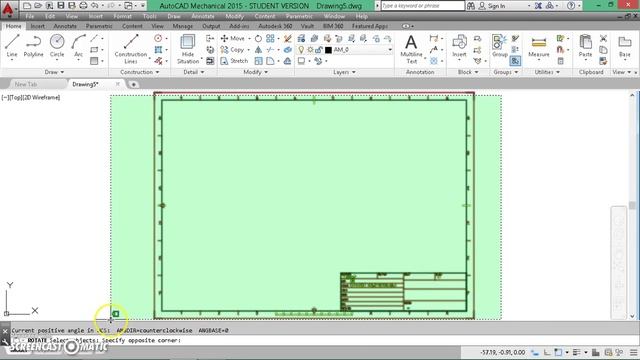Toggle layer lock padlock icon
640x360 pixels.
pos(319,50)
